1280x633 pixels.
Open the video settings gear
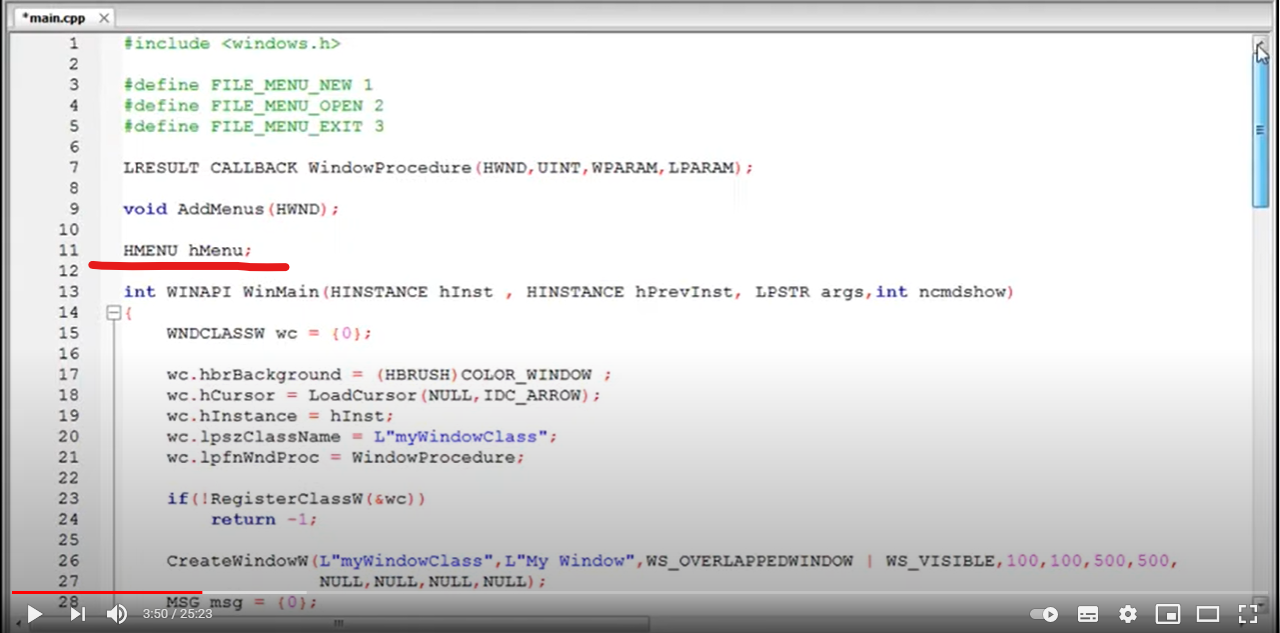[1127, 614]
